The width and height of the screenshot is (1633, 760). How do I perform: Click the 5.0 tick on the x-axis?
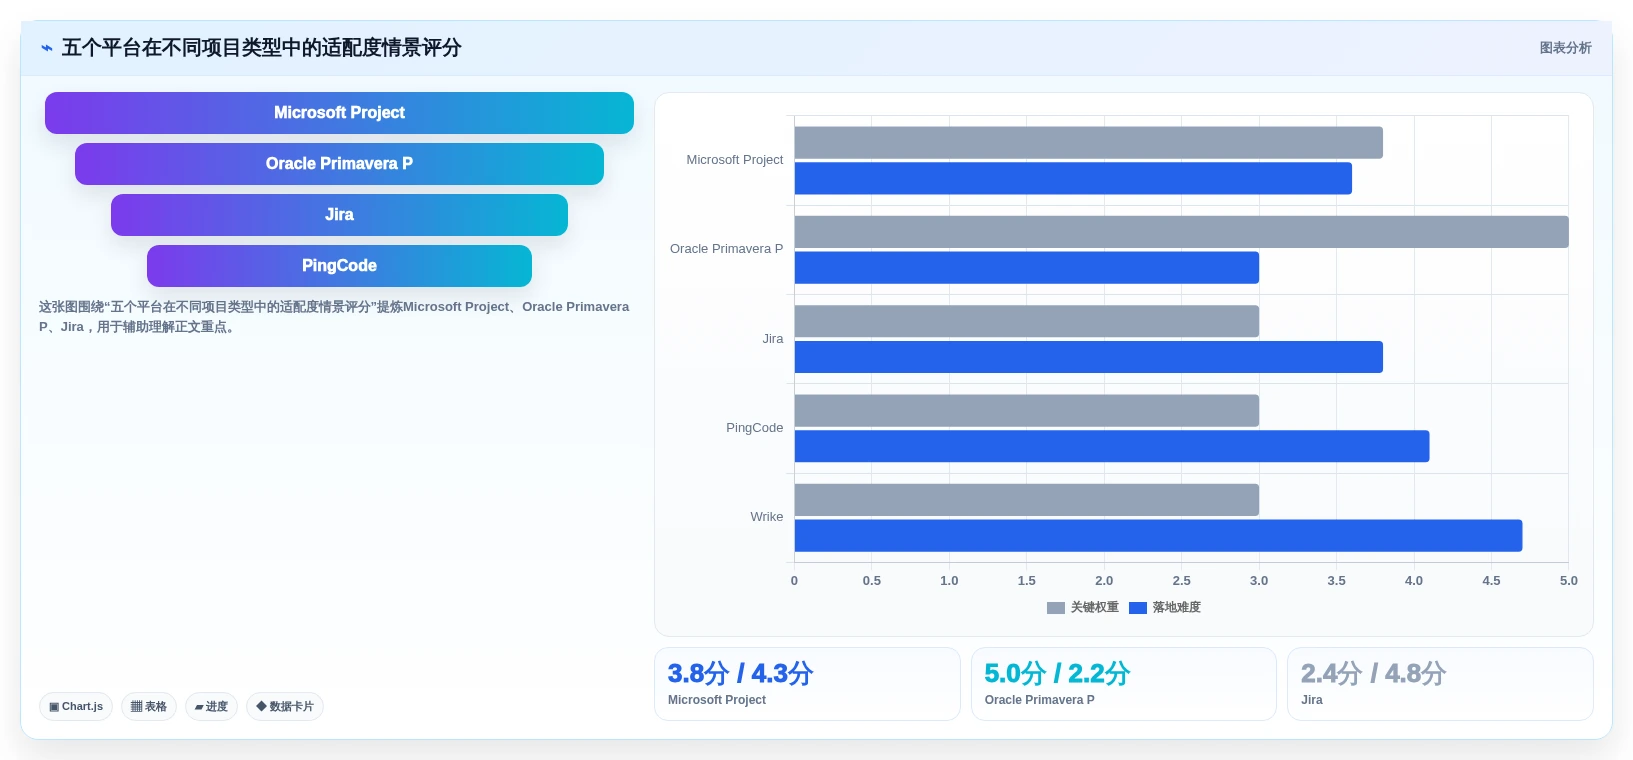tap(1569, 581)
